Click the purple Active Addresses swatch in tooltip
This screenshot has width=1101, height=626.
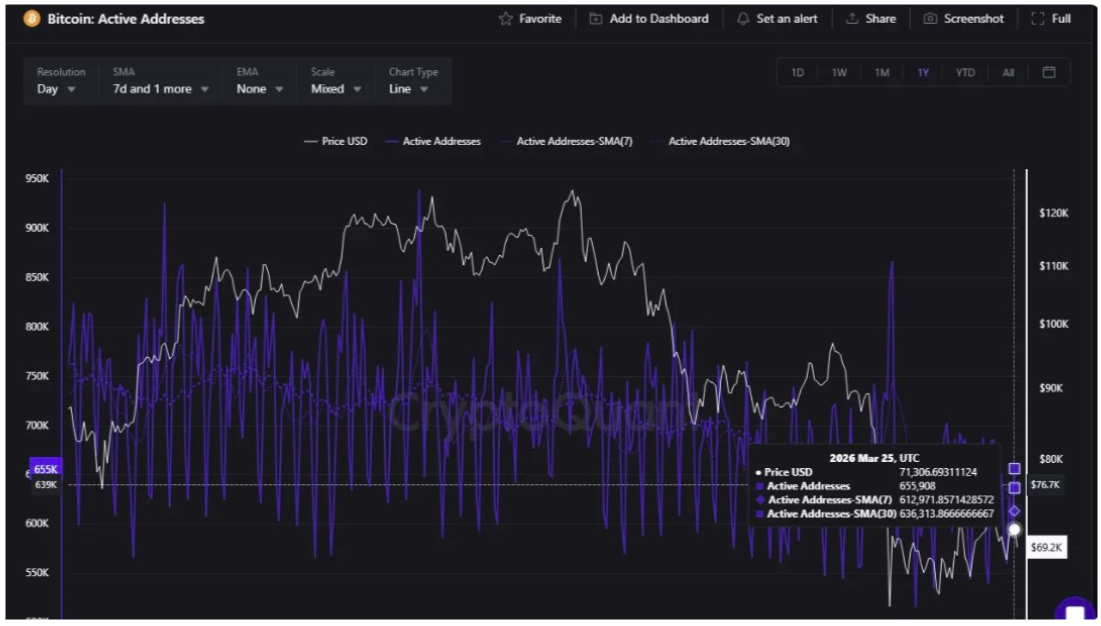(x=760, y=485)
